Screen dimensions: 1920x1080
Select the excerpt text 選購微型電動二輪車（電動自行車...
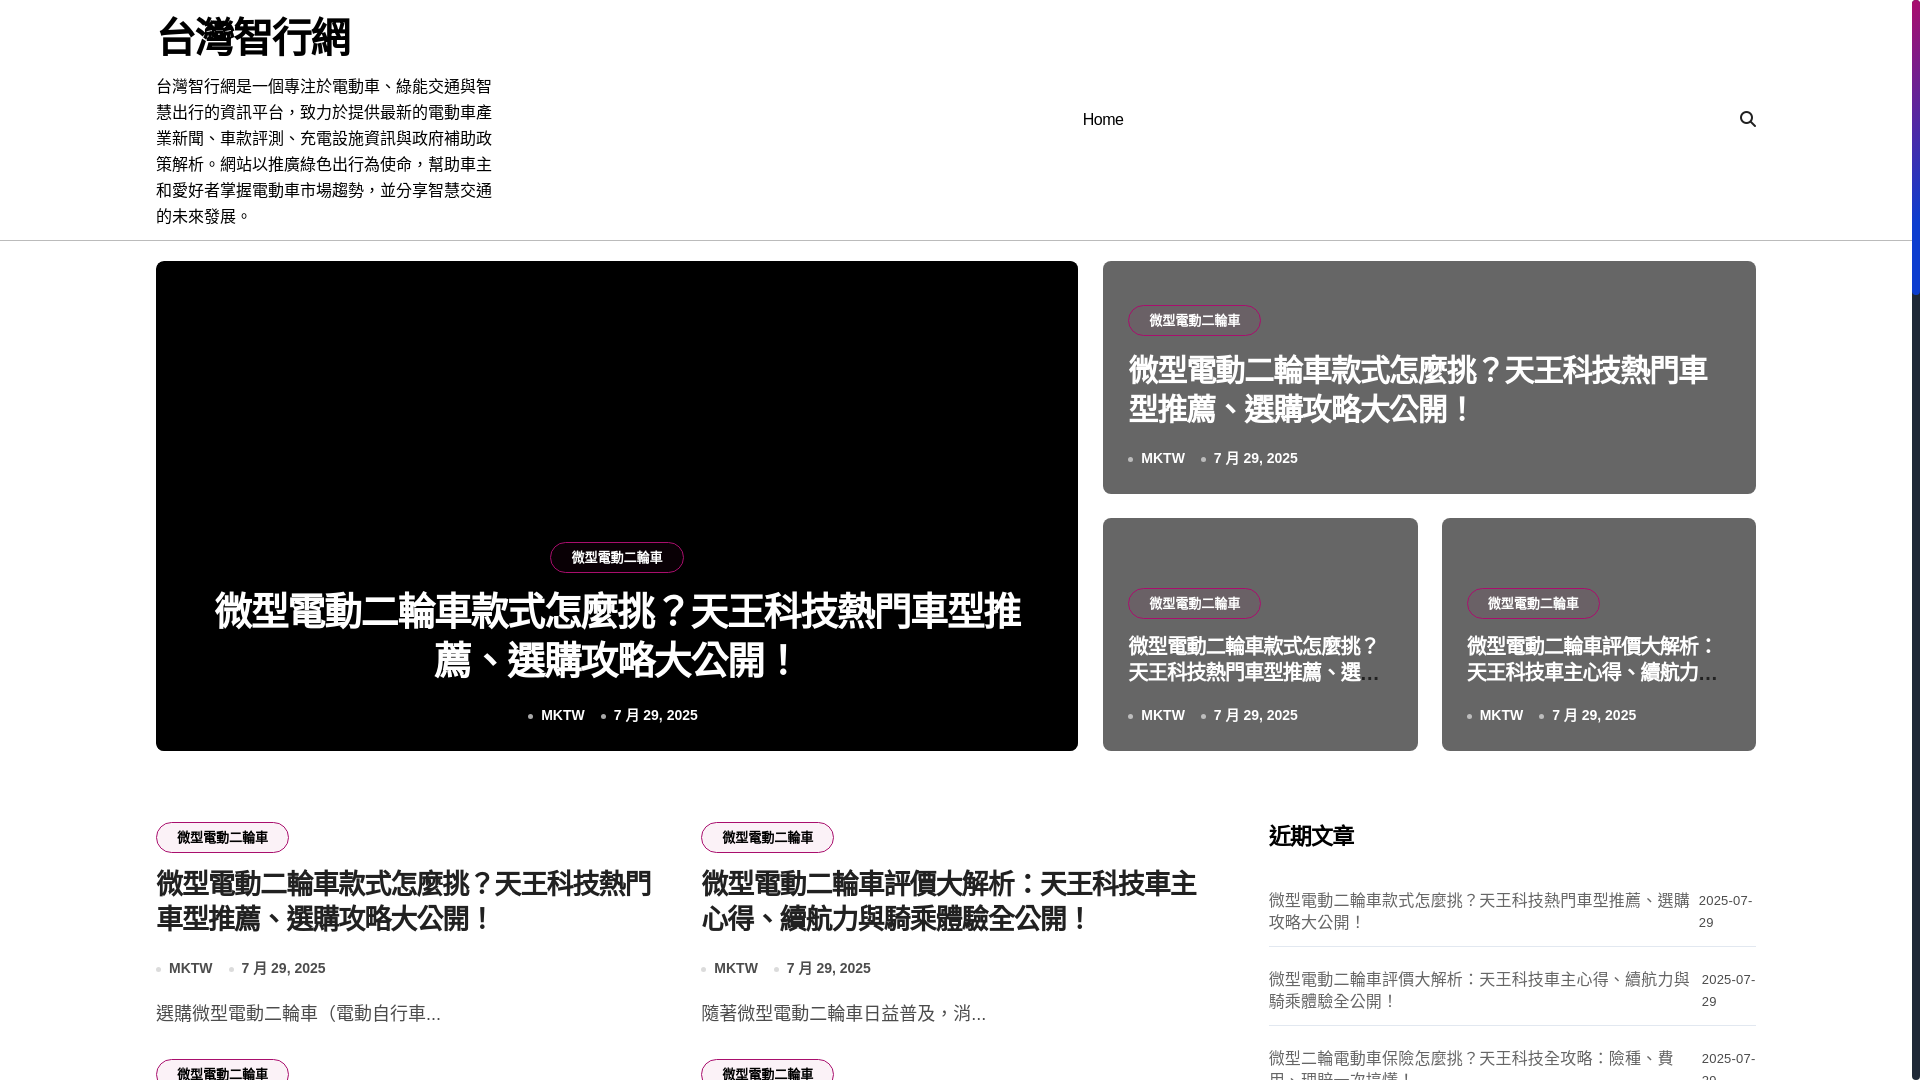point(298,1013)
